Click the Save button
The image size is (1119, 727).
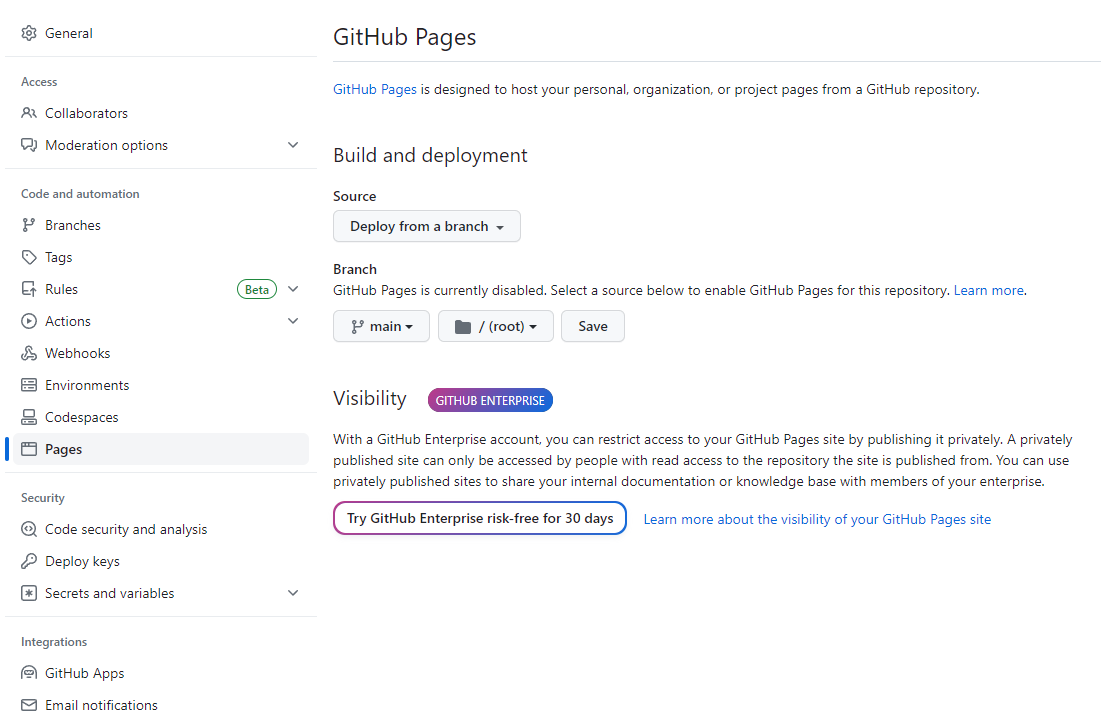pyautogui.click(x=592, y=326)
